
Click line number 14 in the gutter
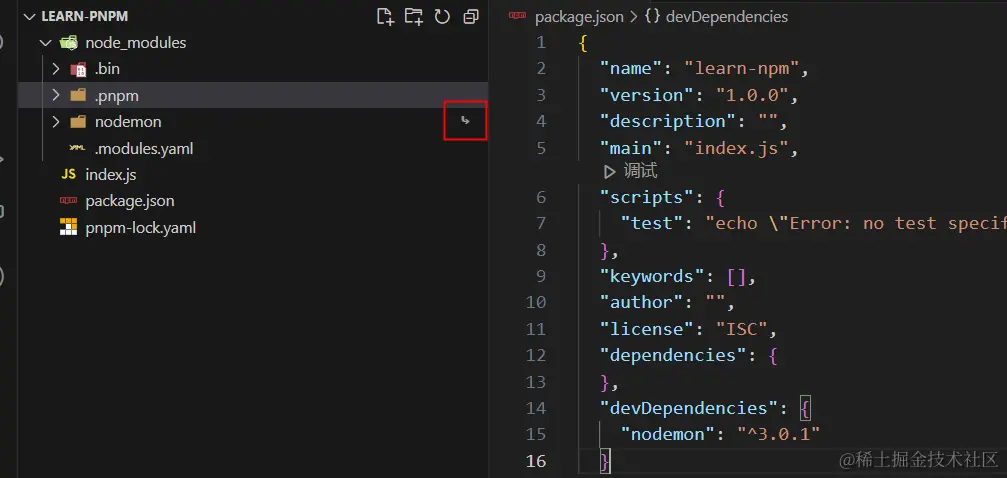(x=536, y=408)
